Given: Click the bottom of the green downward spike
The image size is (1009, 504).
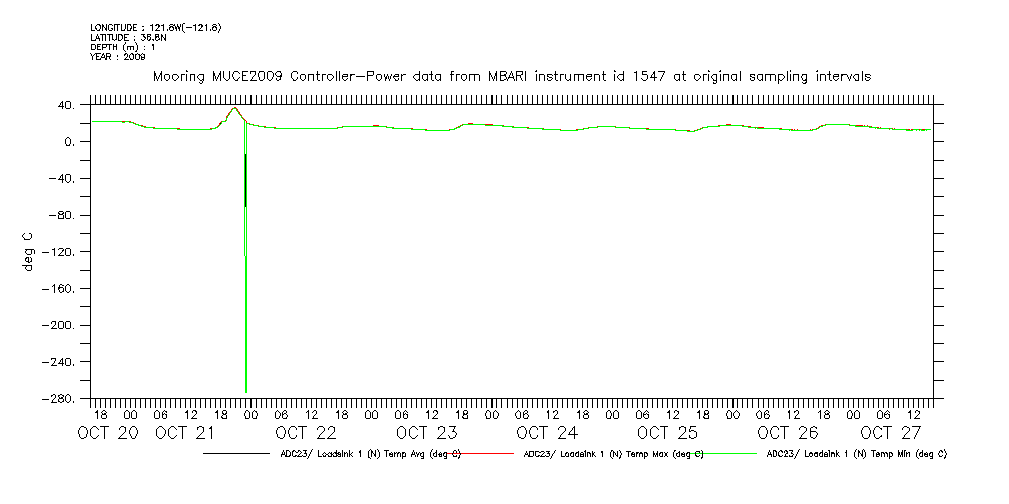Looking at the screenshot, I should (246, 390).
